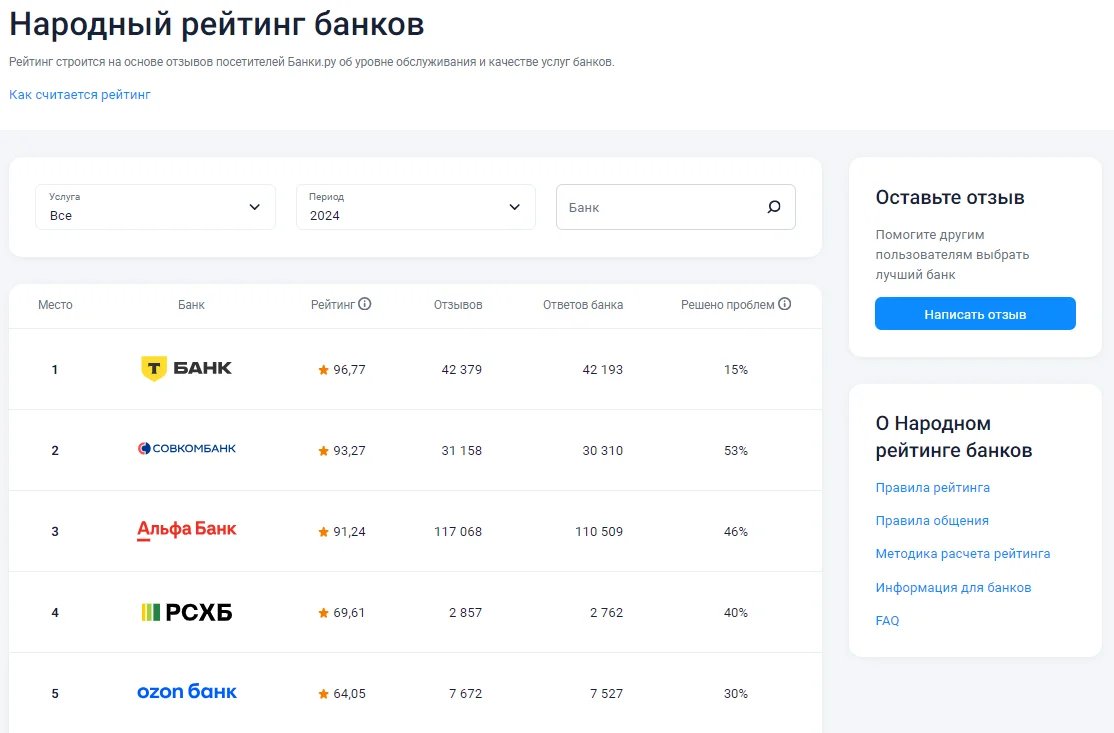This screenshot has height=733, width=1114.
Task: Click the Народный рейтинг банков page heading
Action: (217, 24)
